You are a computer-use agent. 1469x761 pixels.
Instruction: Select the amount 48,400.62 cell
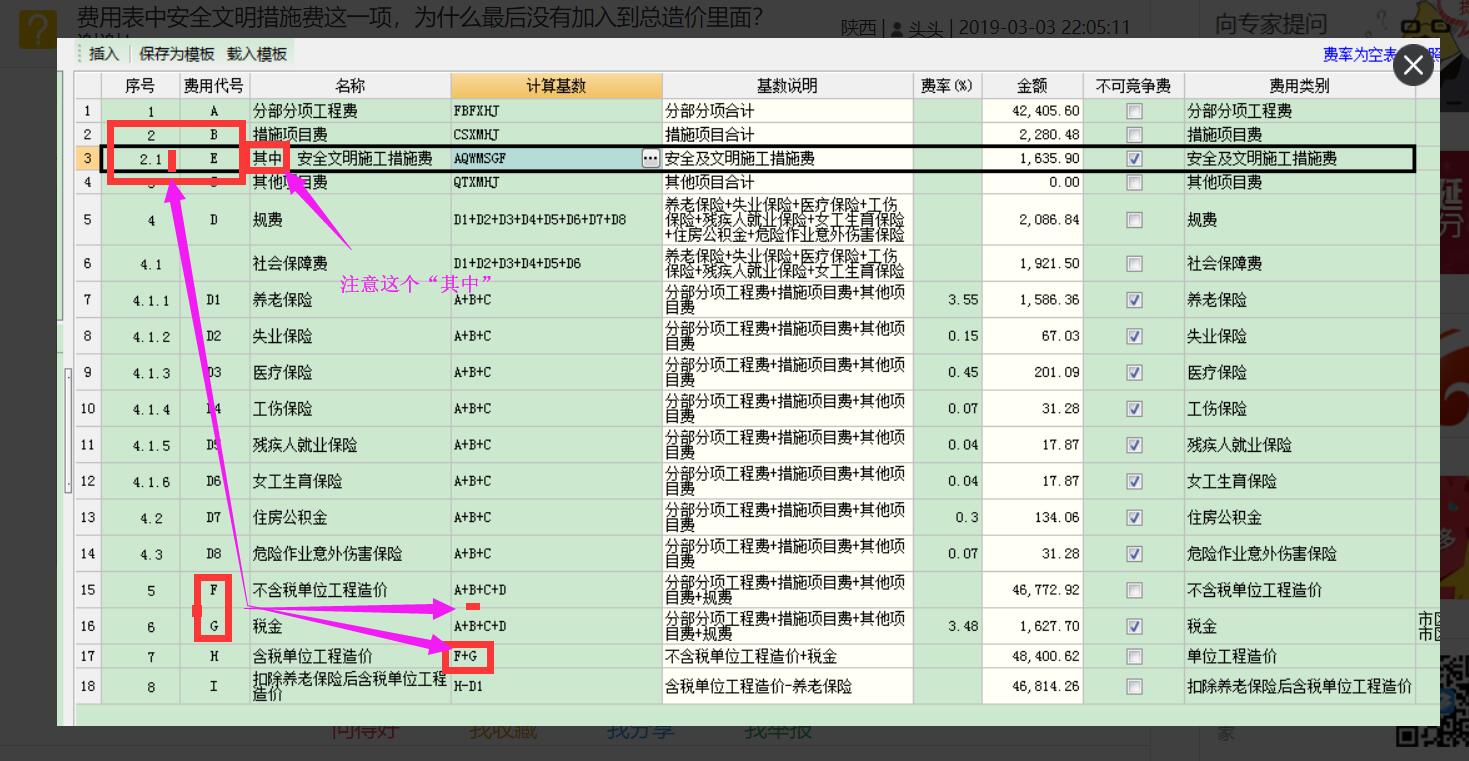[x=1032, y=657]
